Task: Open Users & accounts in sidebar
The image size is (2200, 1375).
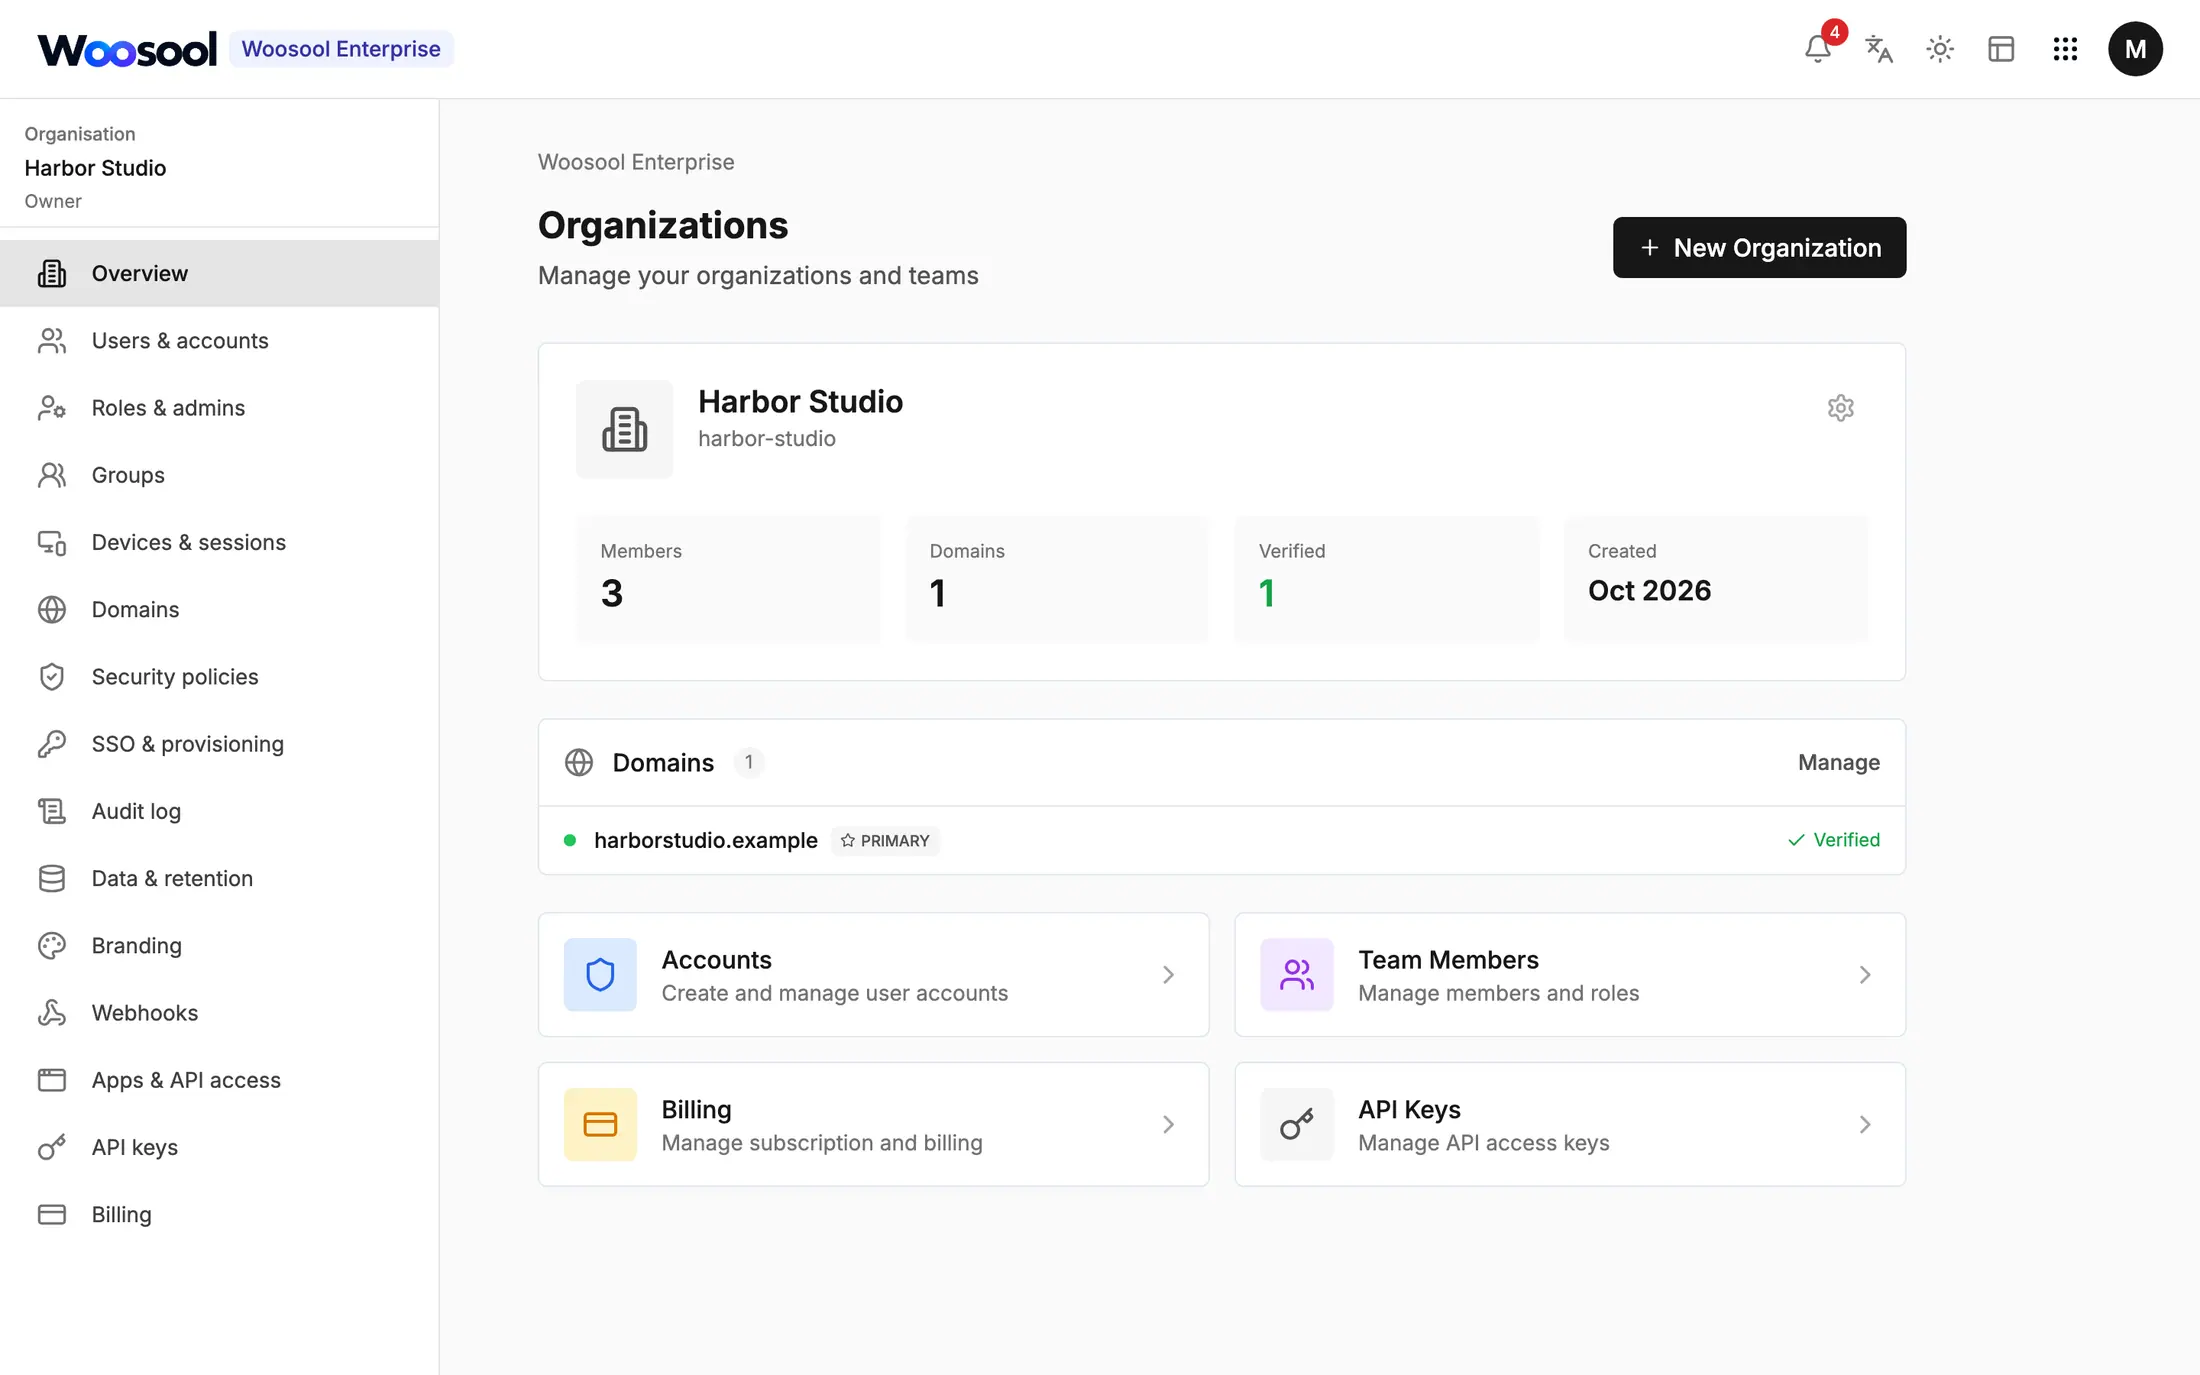Action: point(219,340)
